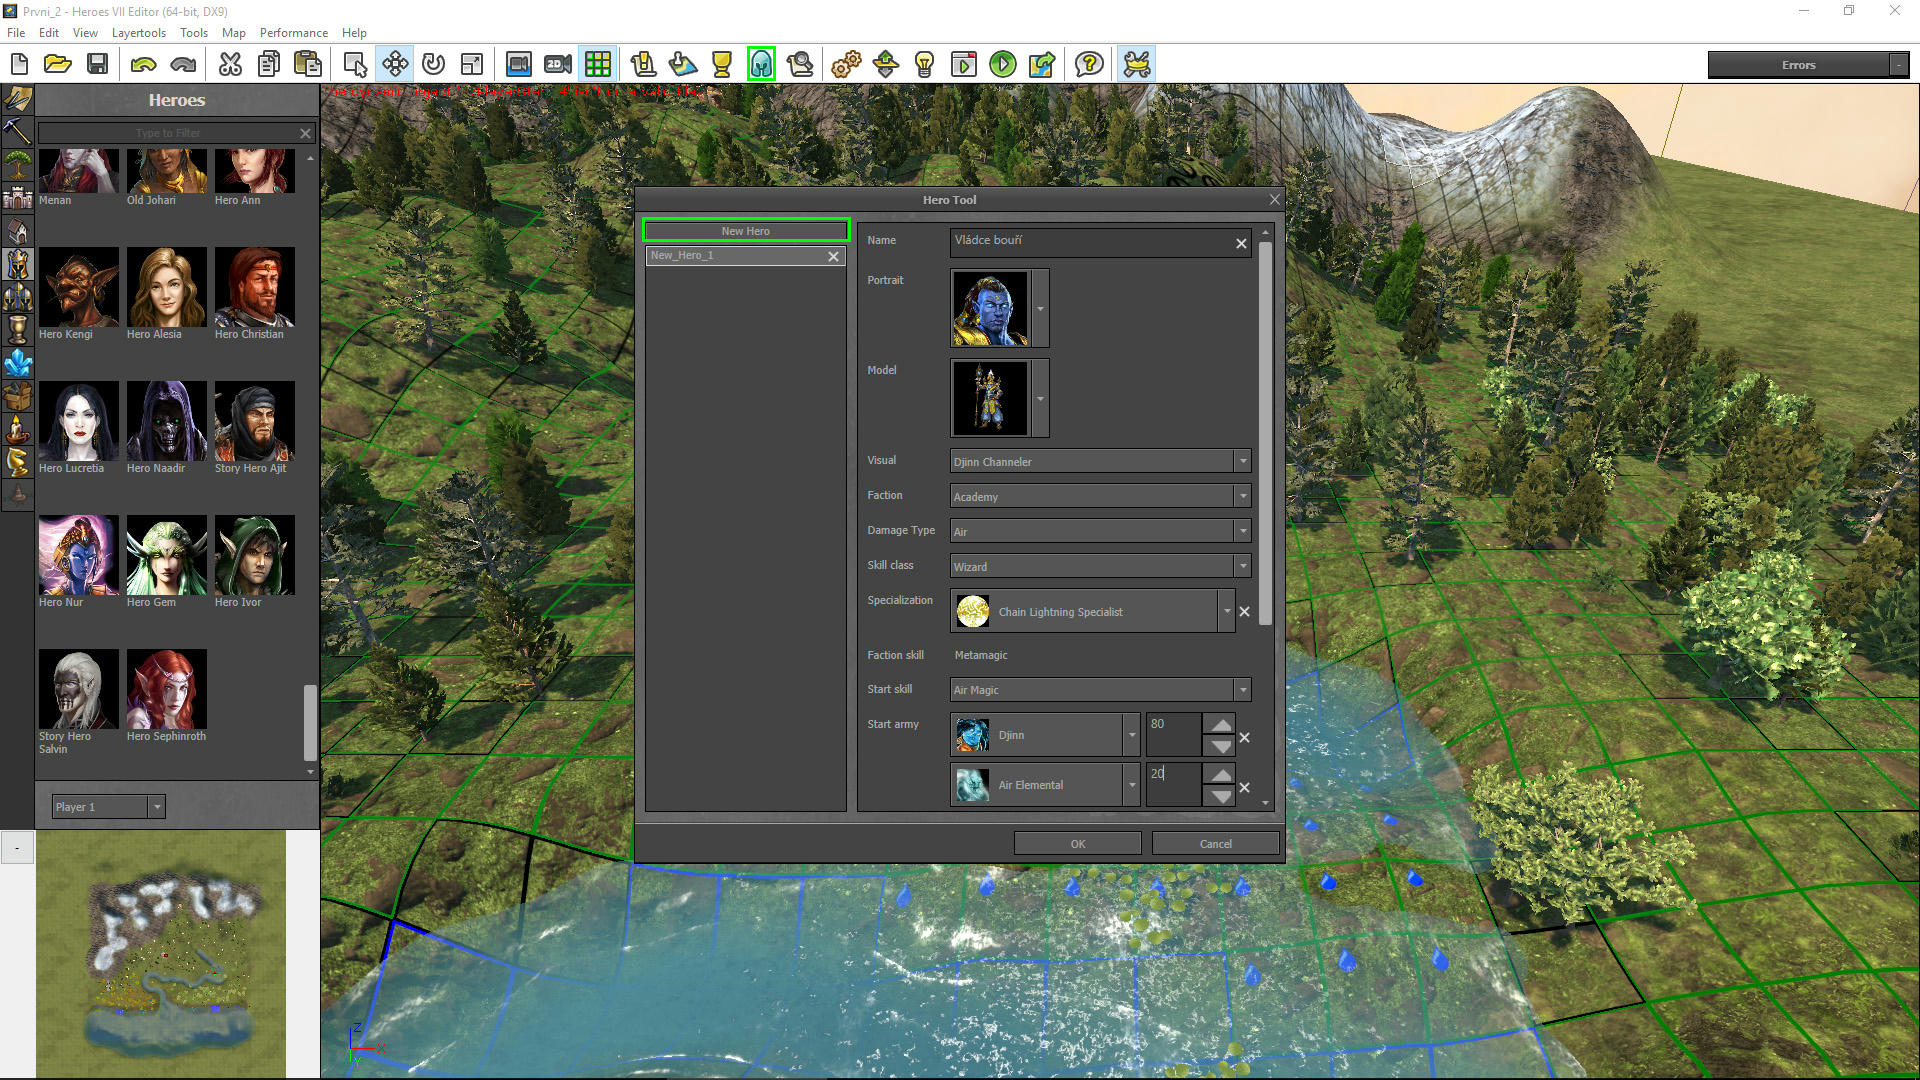
Task: Decrease the Air Elemental army count
Action: pyautogui.click(x=1221, y=796)
